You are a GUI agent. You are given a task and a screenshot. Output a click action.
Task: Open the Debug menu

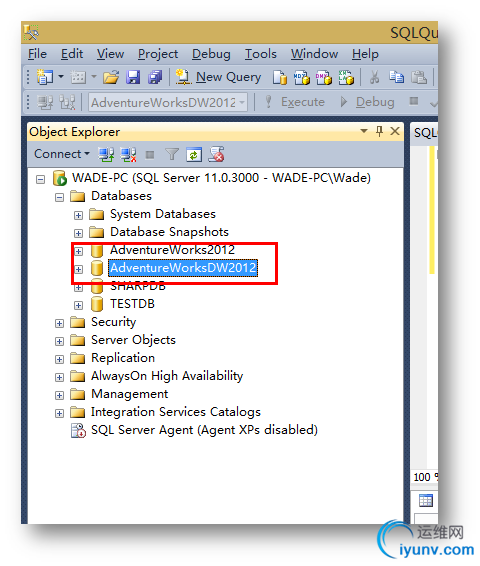[x=211, y=55]
